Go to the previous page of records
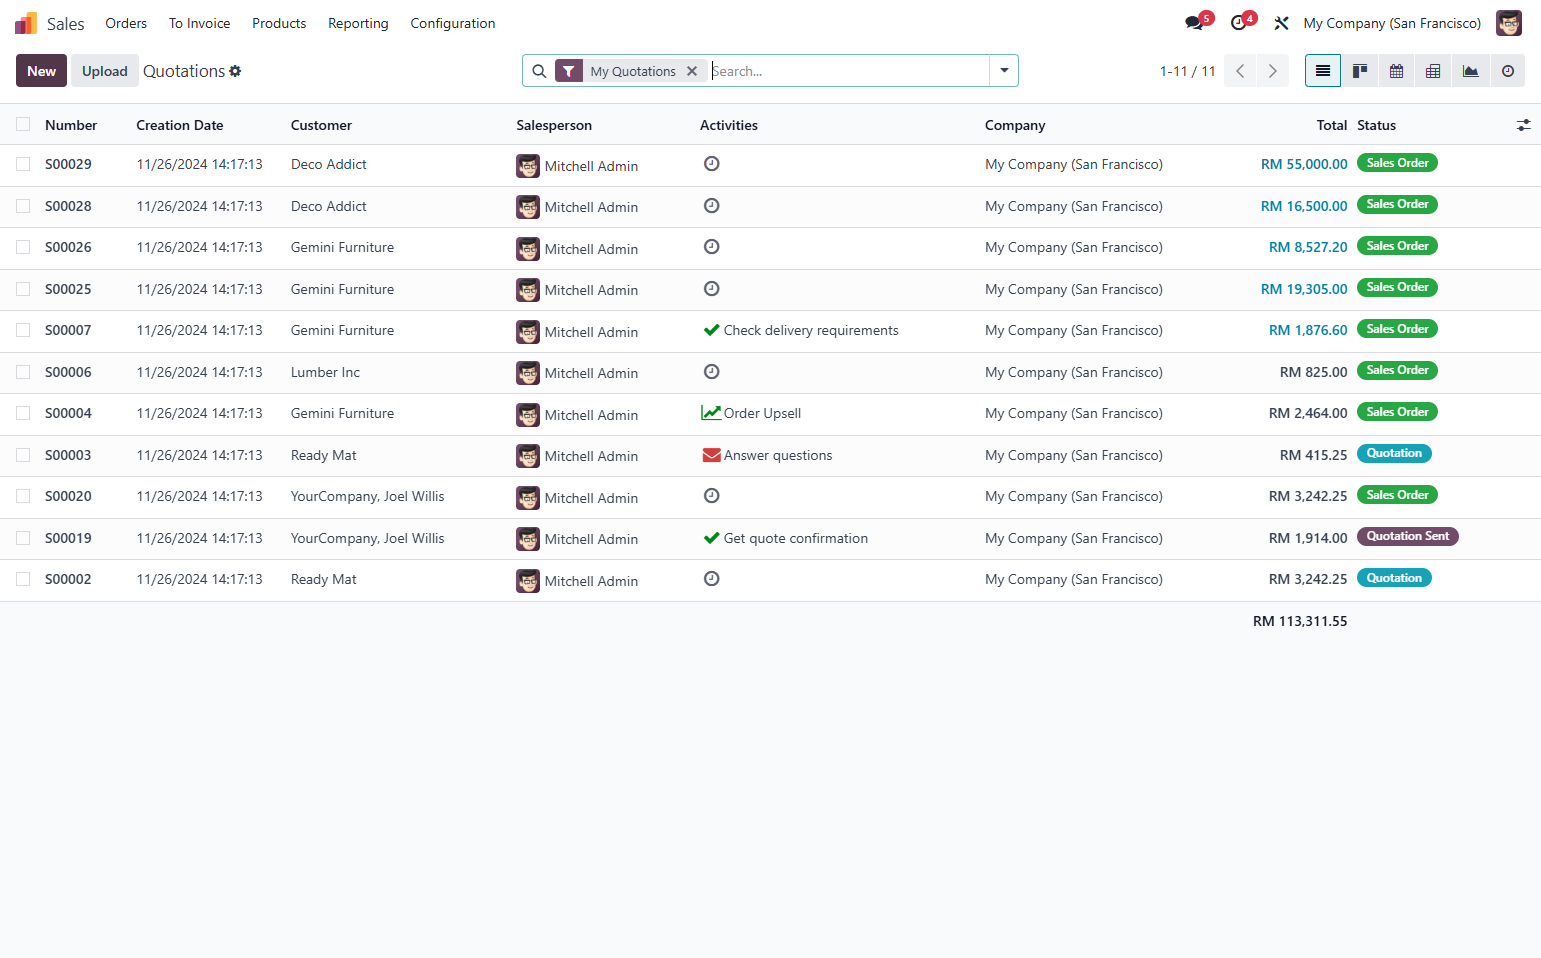This screenshot has width=1541, height=958. point(1240,71)
